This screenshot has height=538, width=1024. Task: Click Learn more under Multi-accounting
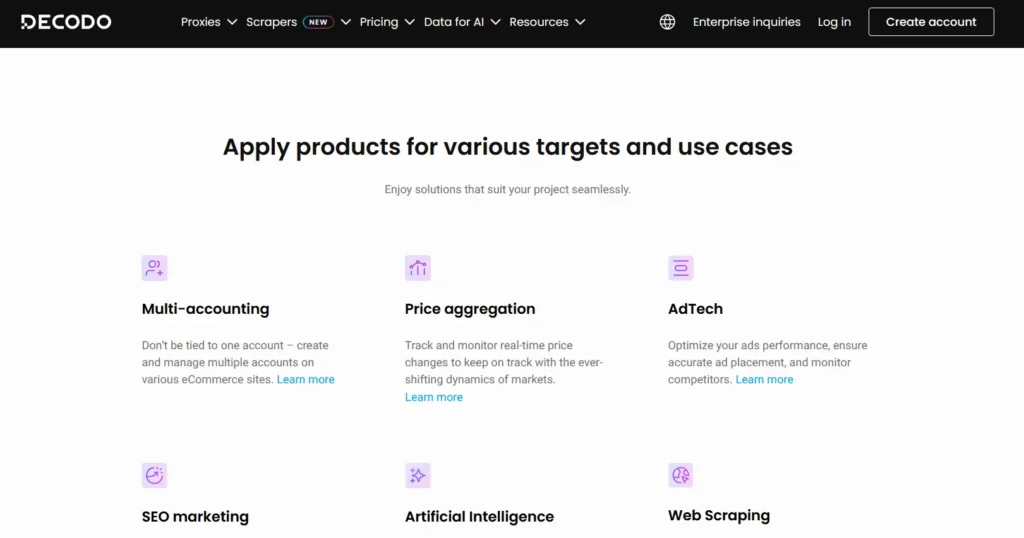(x=306, y=380)
